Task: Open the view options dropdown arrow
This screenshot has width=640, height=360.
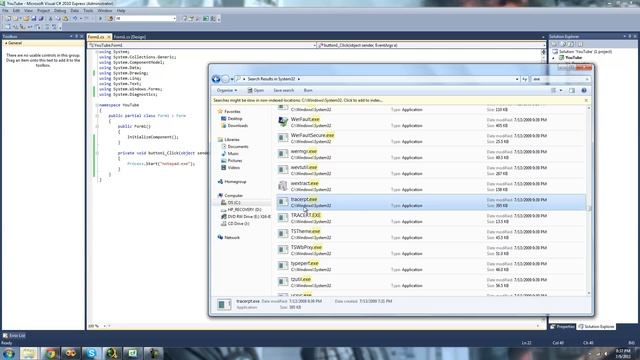Action: (561, 90)
